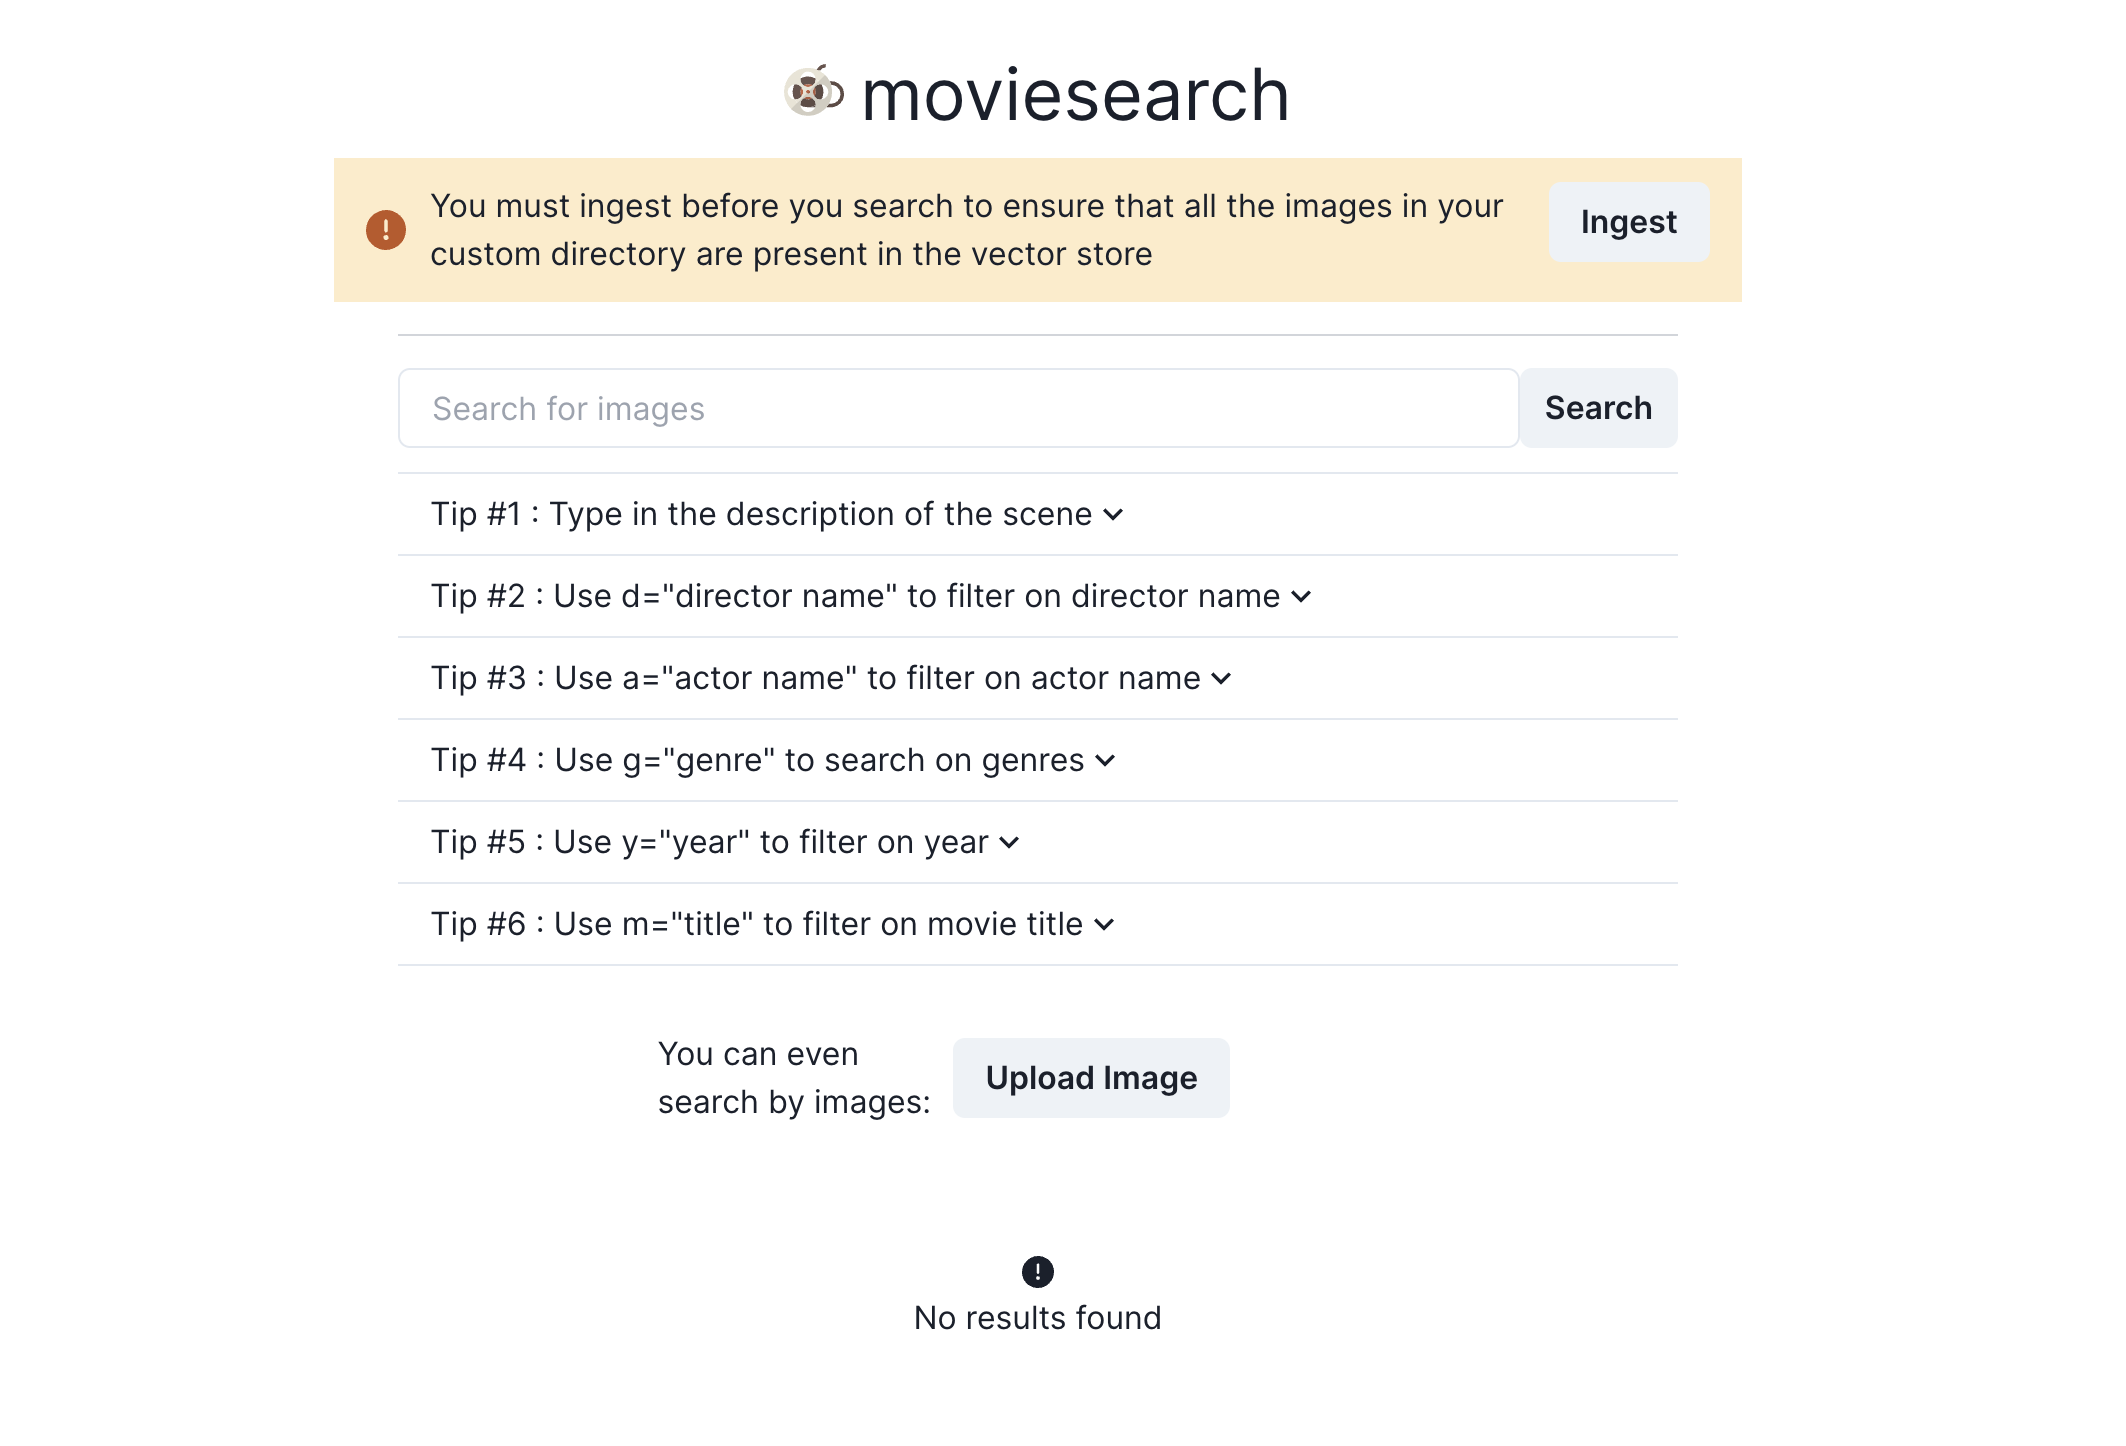Click the chevron arrow after actor name tip
The image size is (2126, 1446).
[1221, 679]
